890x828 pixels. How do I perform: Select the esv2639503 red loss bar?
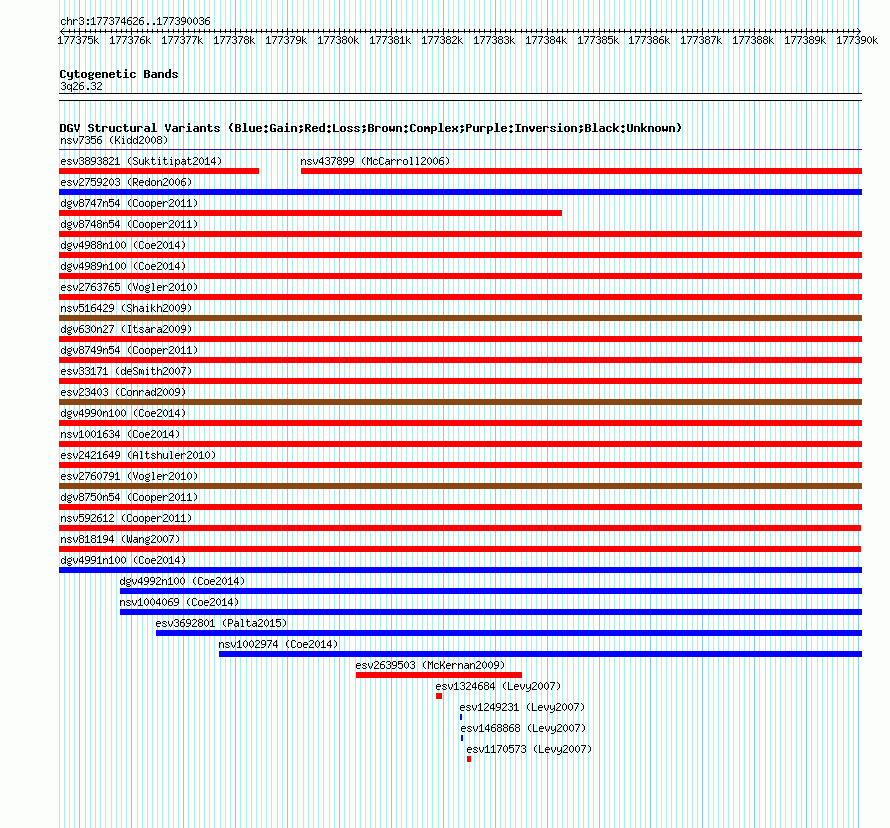tap(439, 675)
